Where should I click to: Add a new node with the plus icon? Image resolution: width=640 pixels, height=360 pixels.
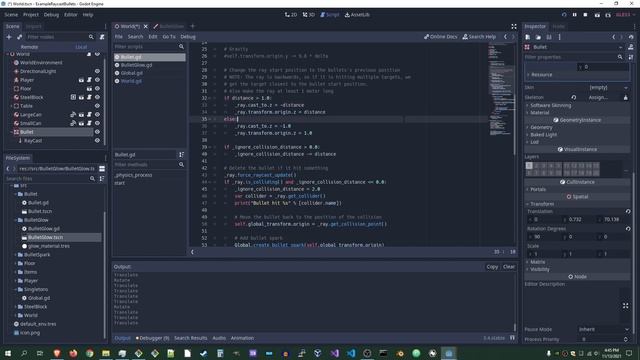pyautogui.click(x=9, y=37)
